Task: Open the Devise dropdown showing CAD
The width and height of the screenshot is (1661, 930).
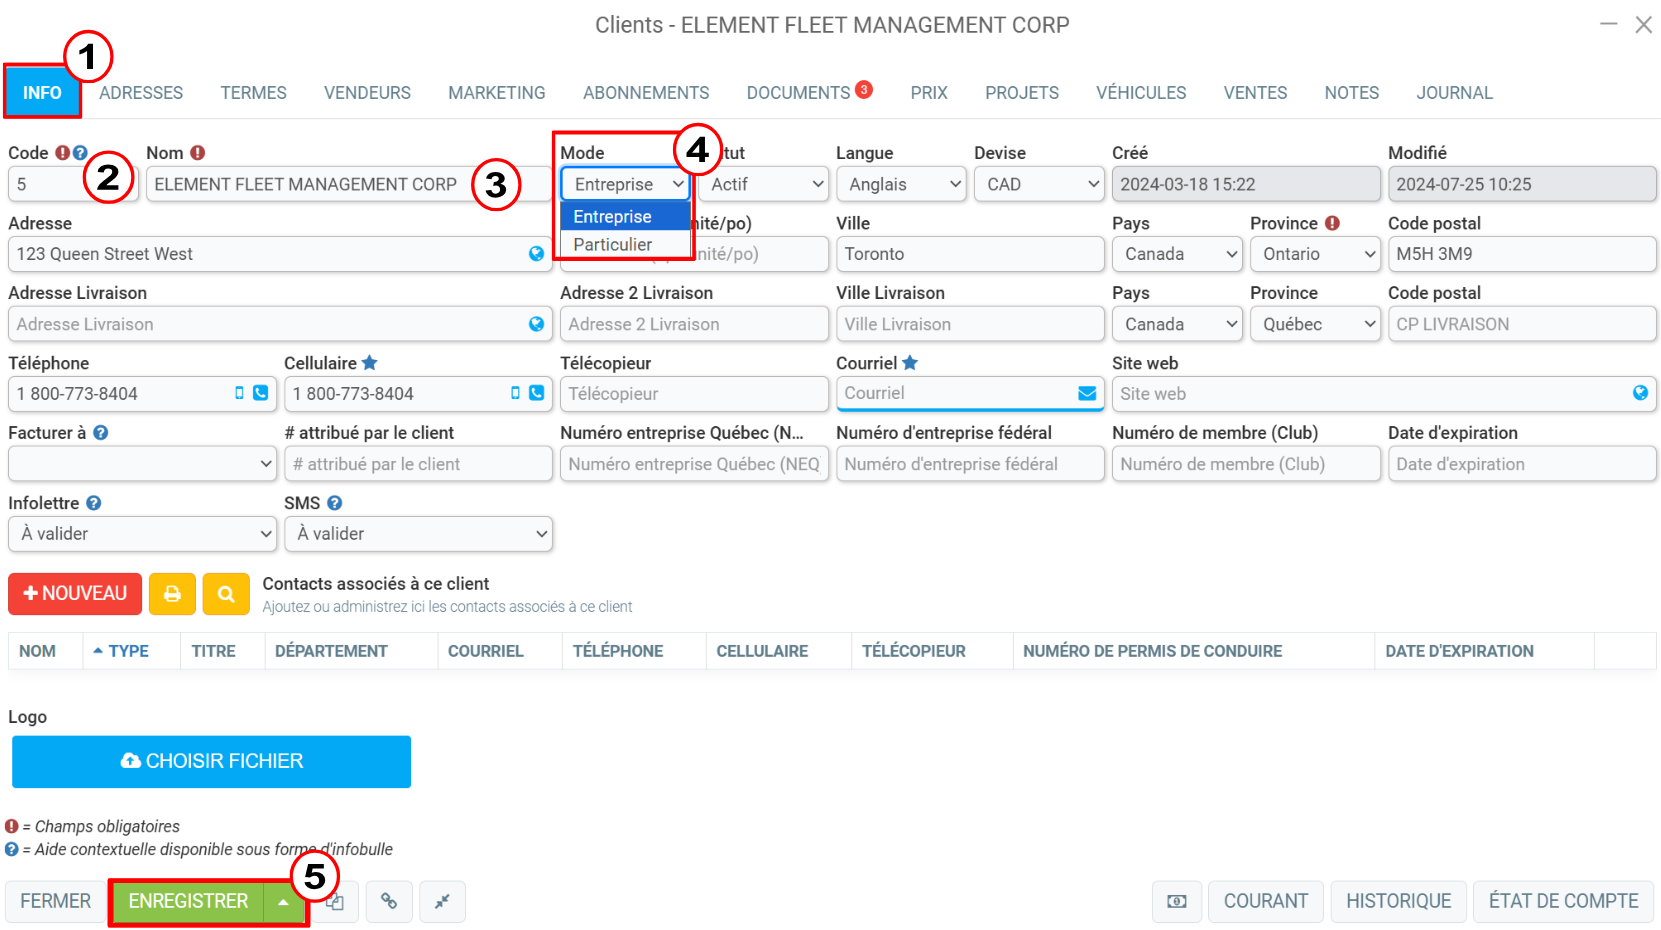Action: [x=1039, y=184]
